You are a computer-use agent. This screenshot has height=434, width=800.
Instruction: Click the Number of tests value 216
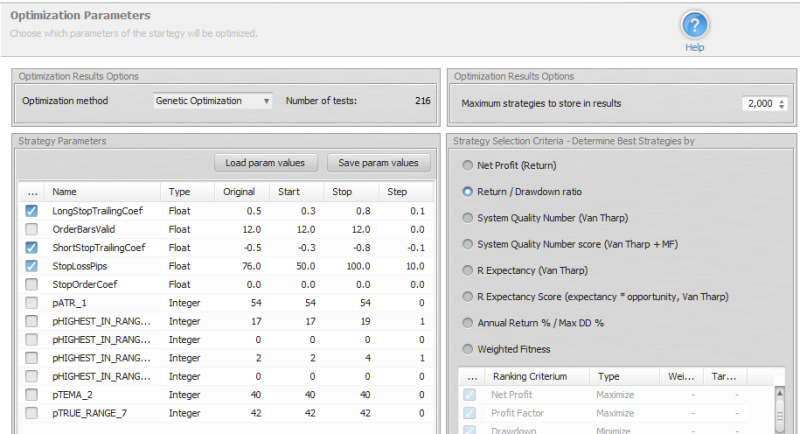[x=422, y=100]
